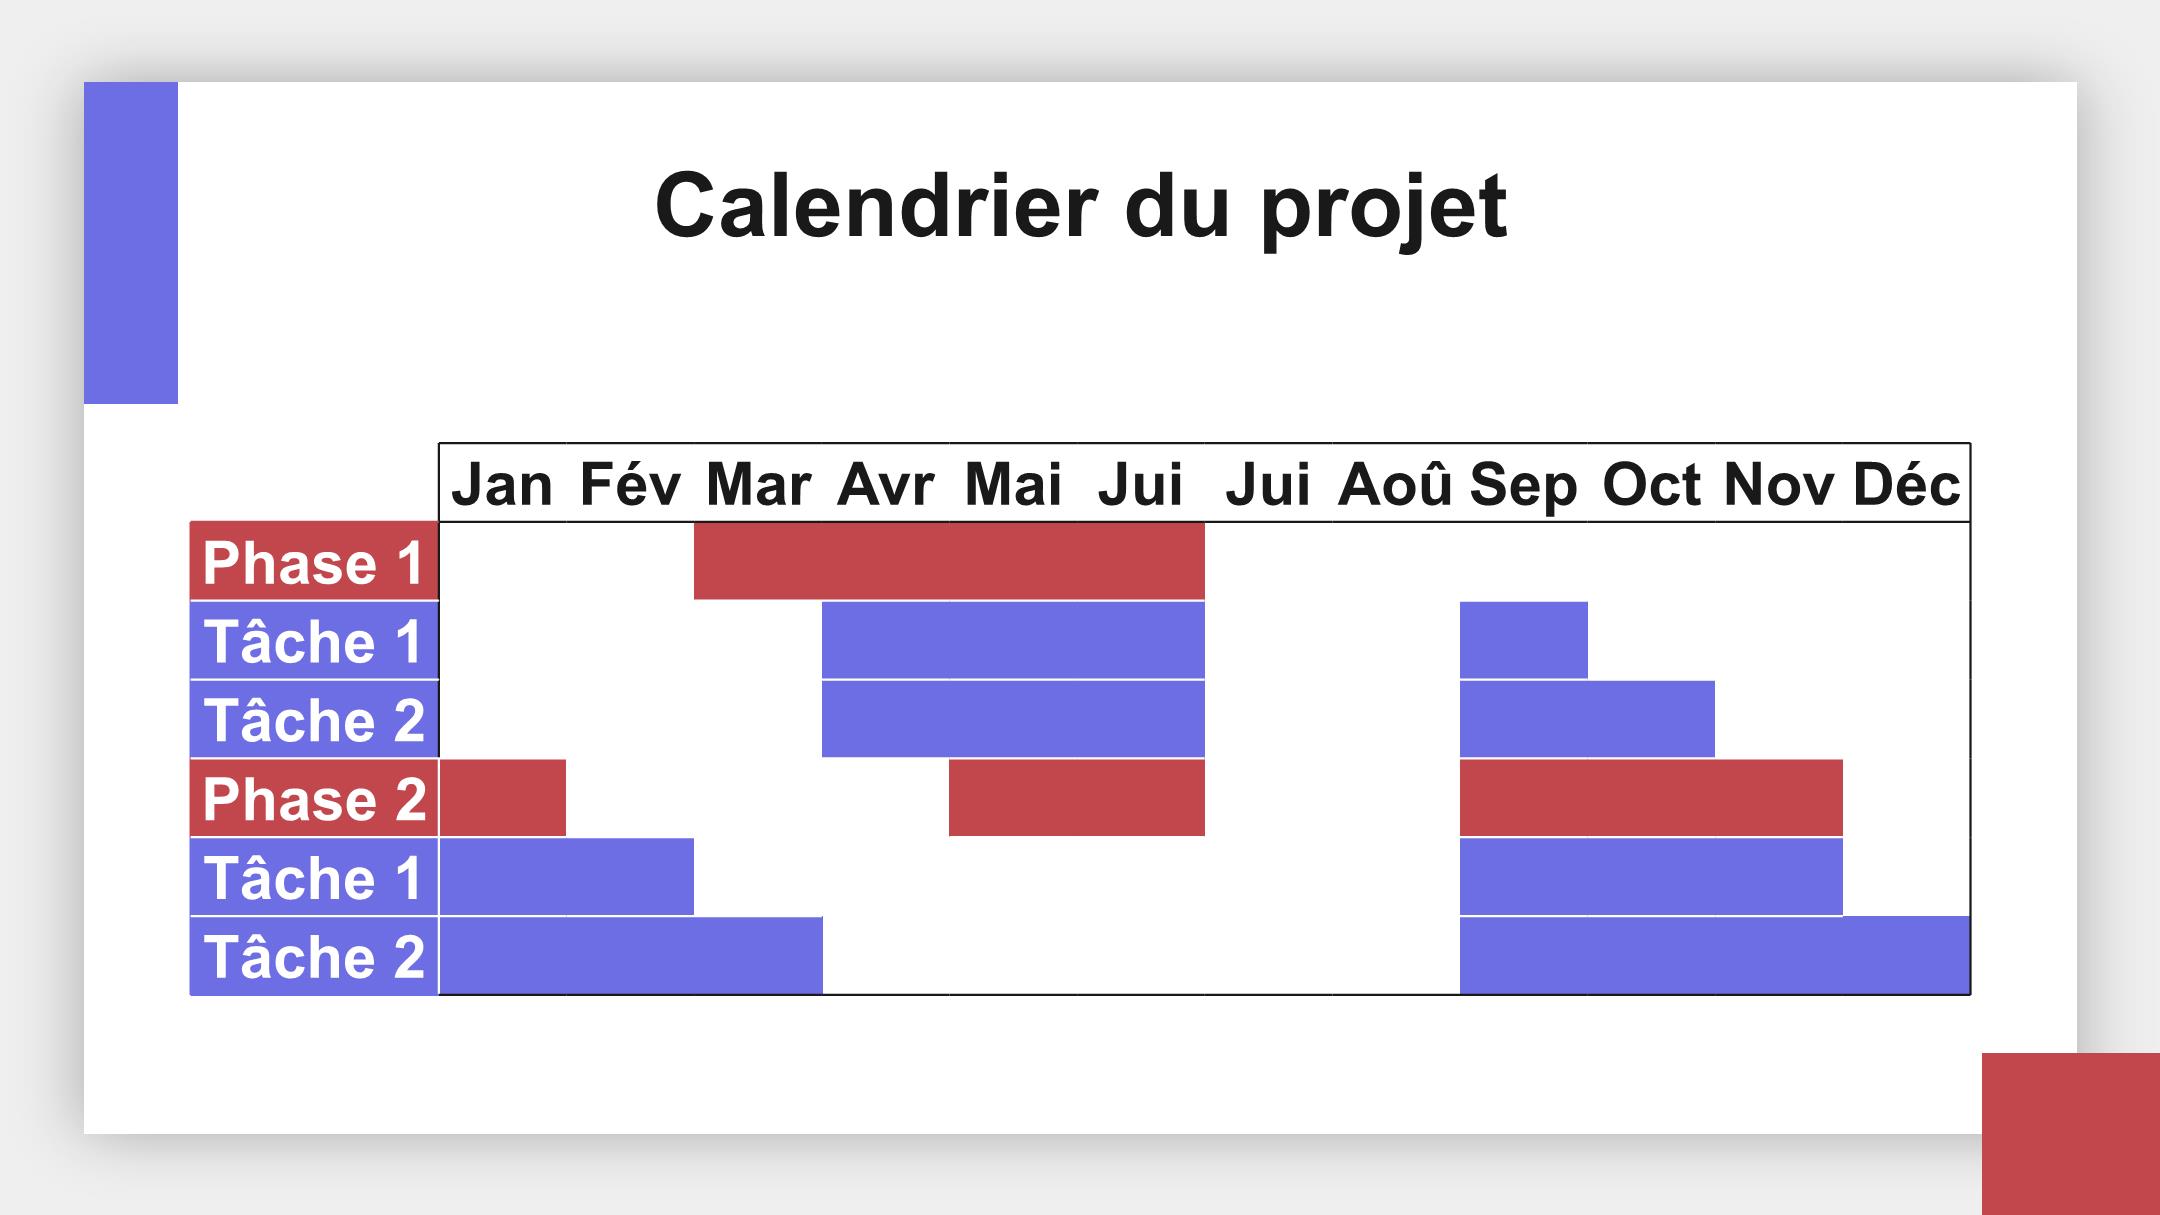Select the bottom Tâche 2 row label
Screen dimensions: 2160x1215
click(314, 956)
